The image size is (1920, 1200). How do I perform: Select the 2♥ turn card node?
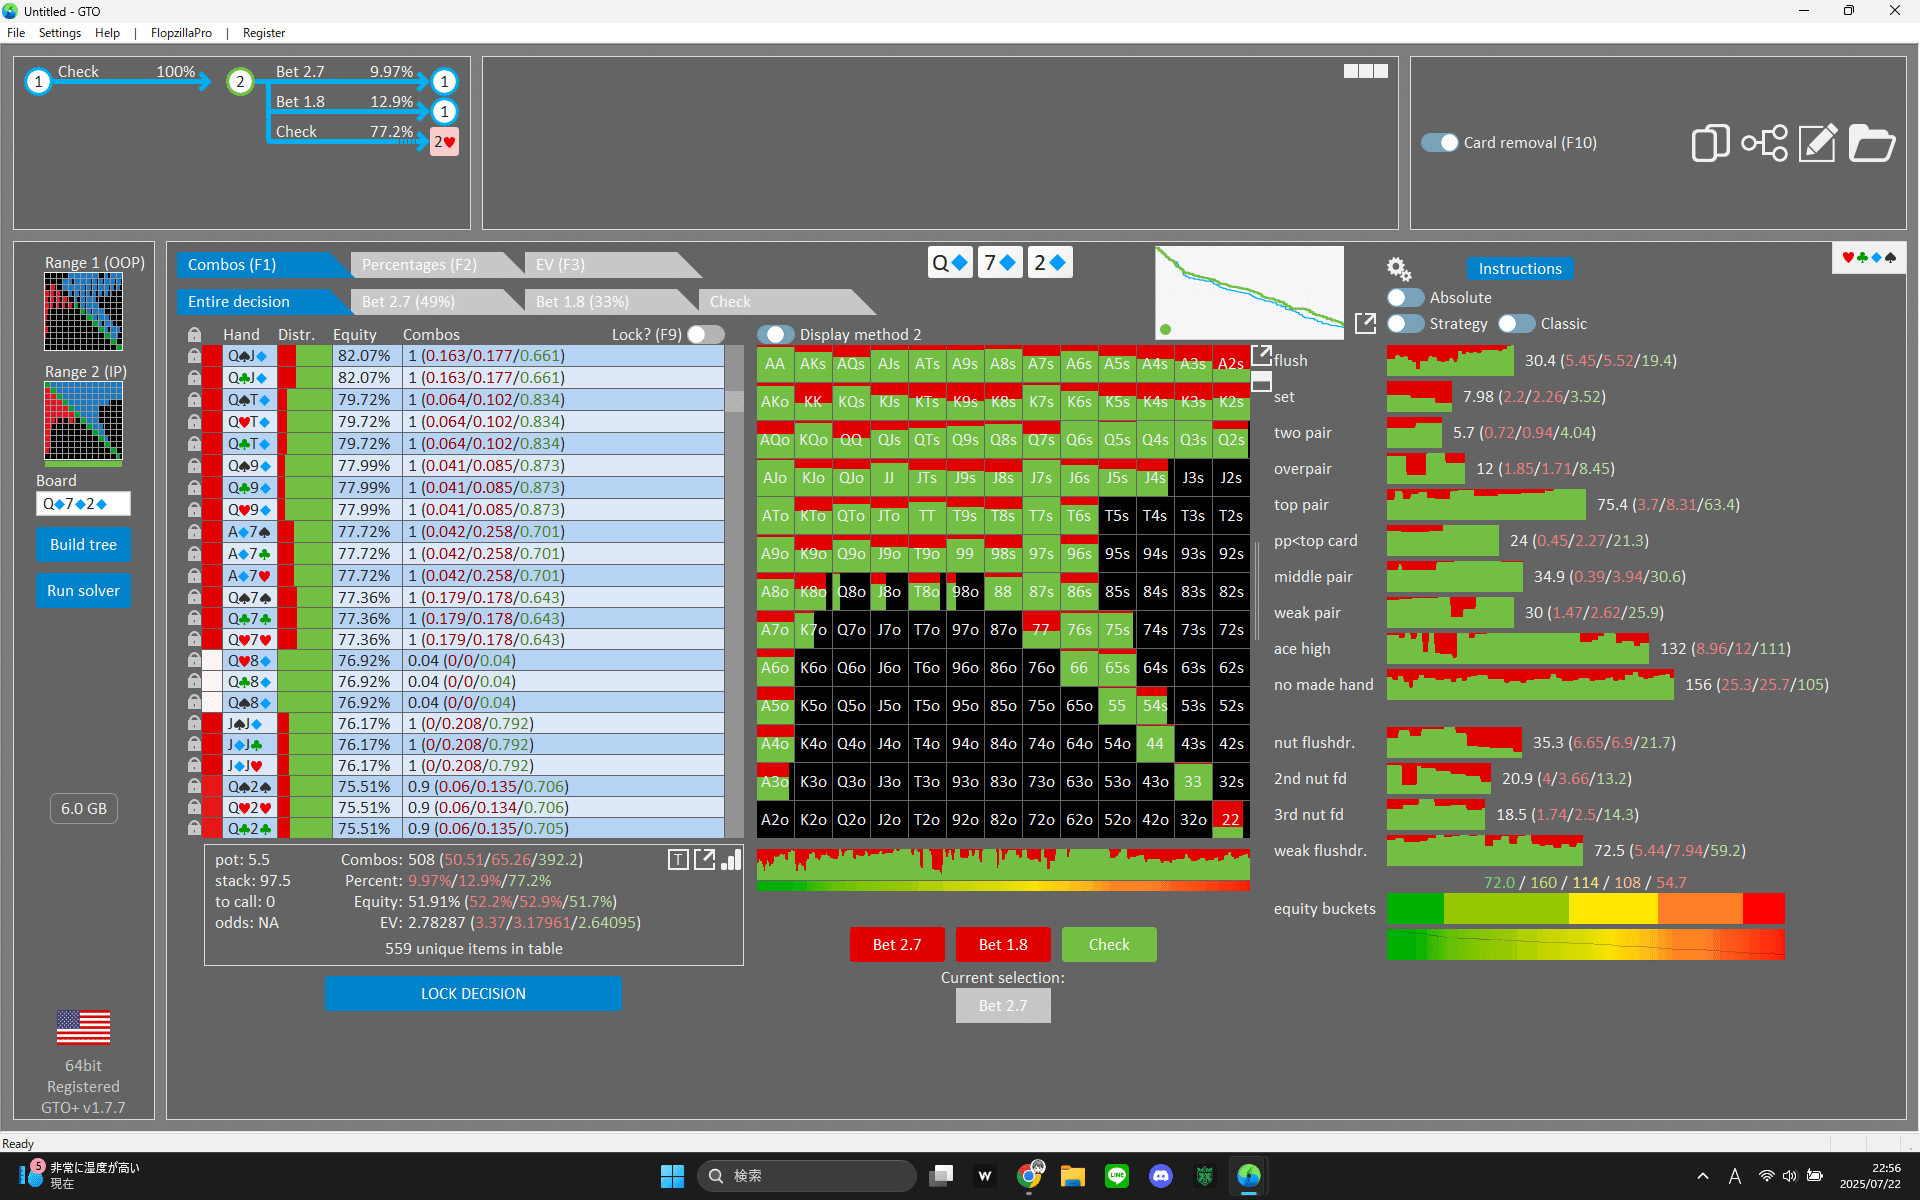(x=445, y=142)
